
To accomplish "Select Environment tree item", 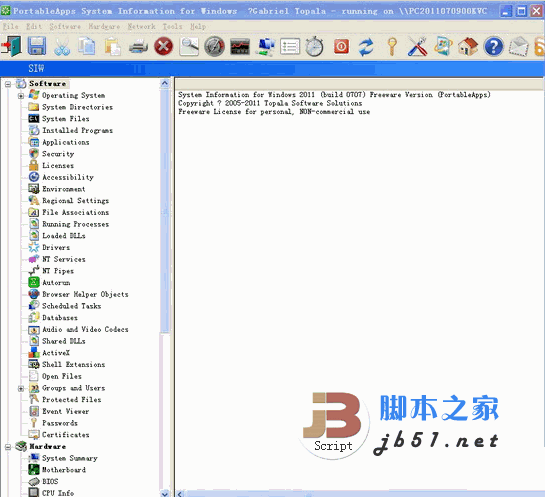I will (64, 189).
